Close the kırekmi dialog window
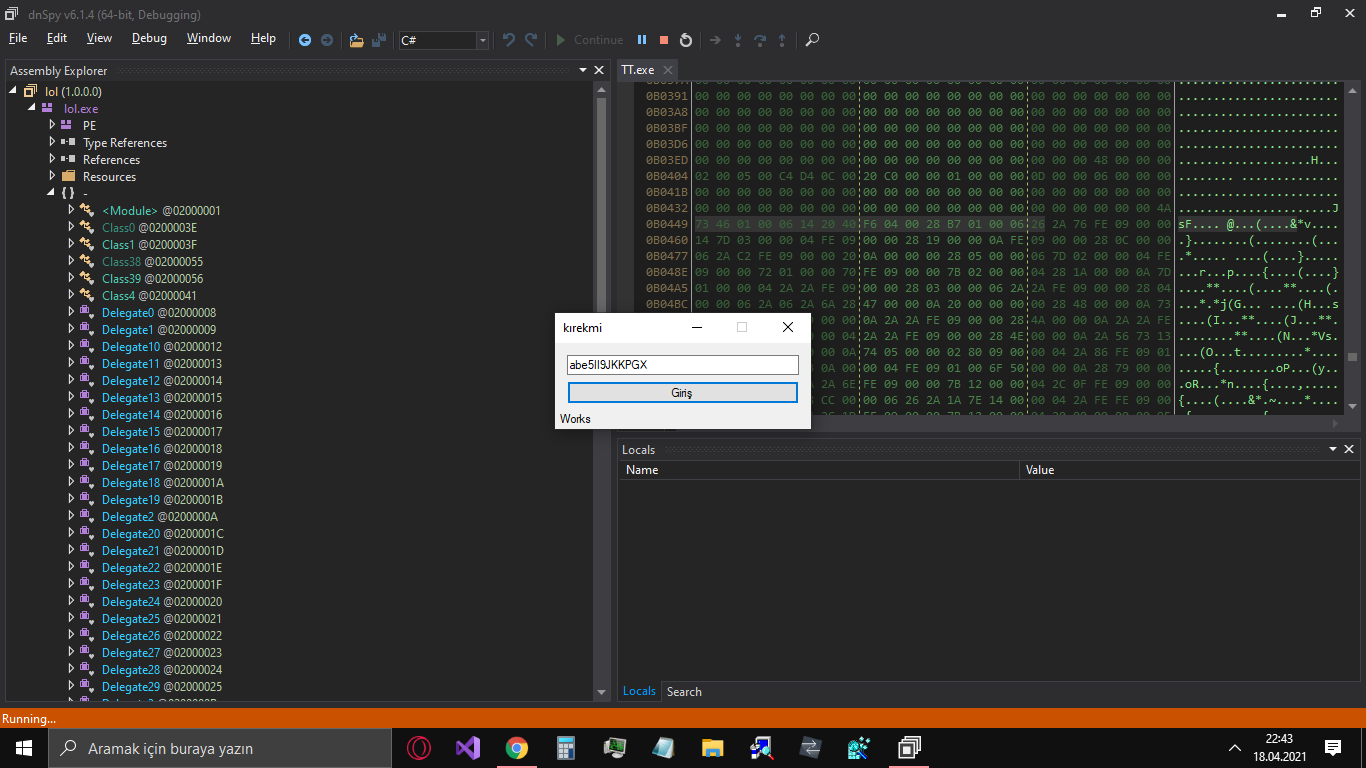Image resolution: width=1366 pixels, height=768 pixels. click(788, 327)
